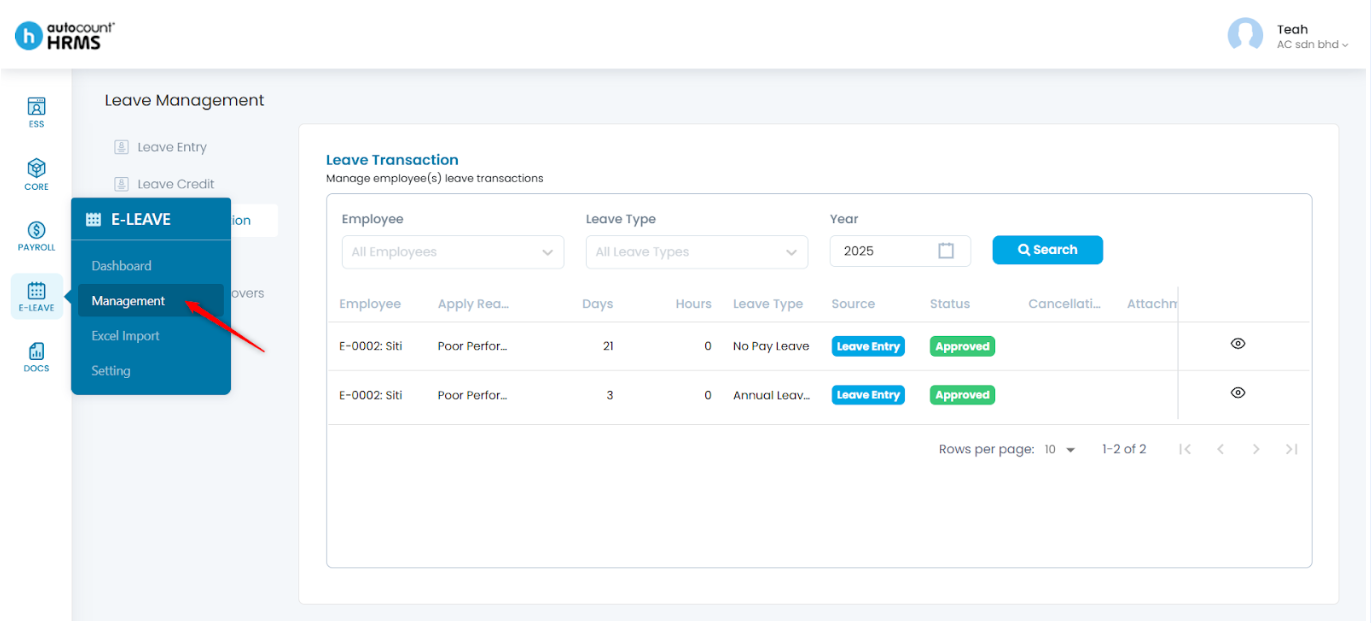1371x623 pixels.
Task: Click the Annual Leave cell
Action: (771, 395)
